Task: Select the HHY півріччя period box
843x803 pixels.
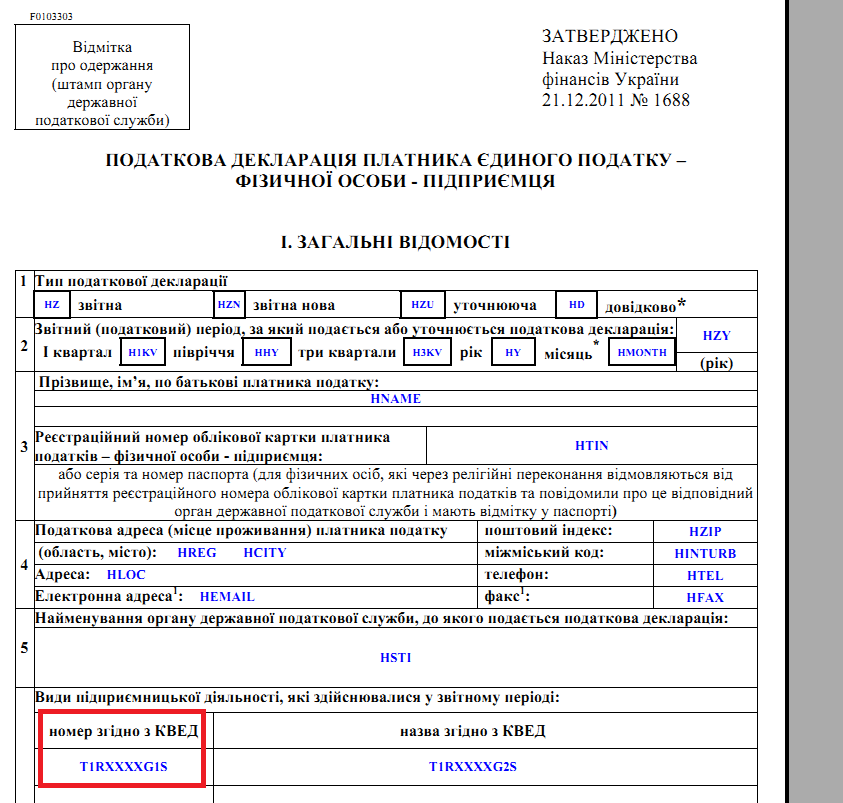Action: coord(267,352)
